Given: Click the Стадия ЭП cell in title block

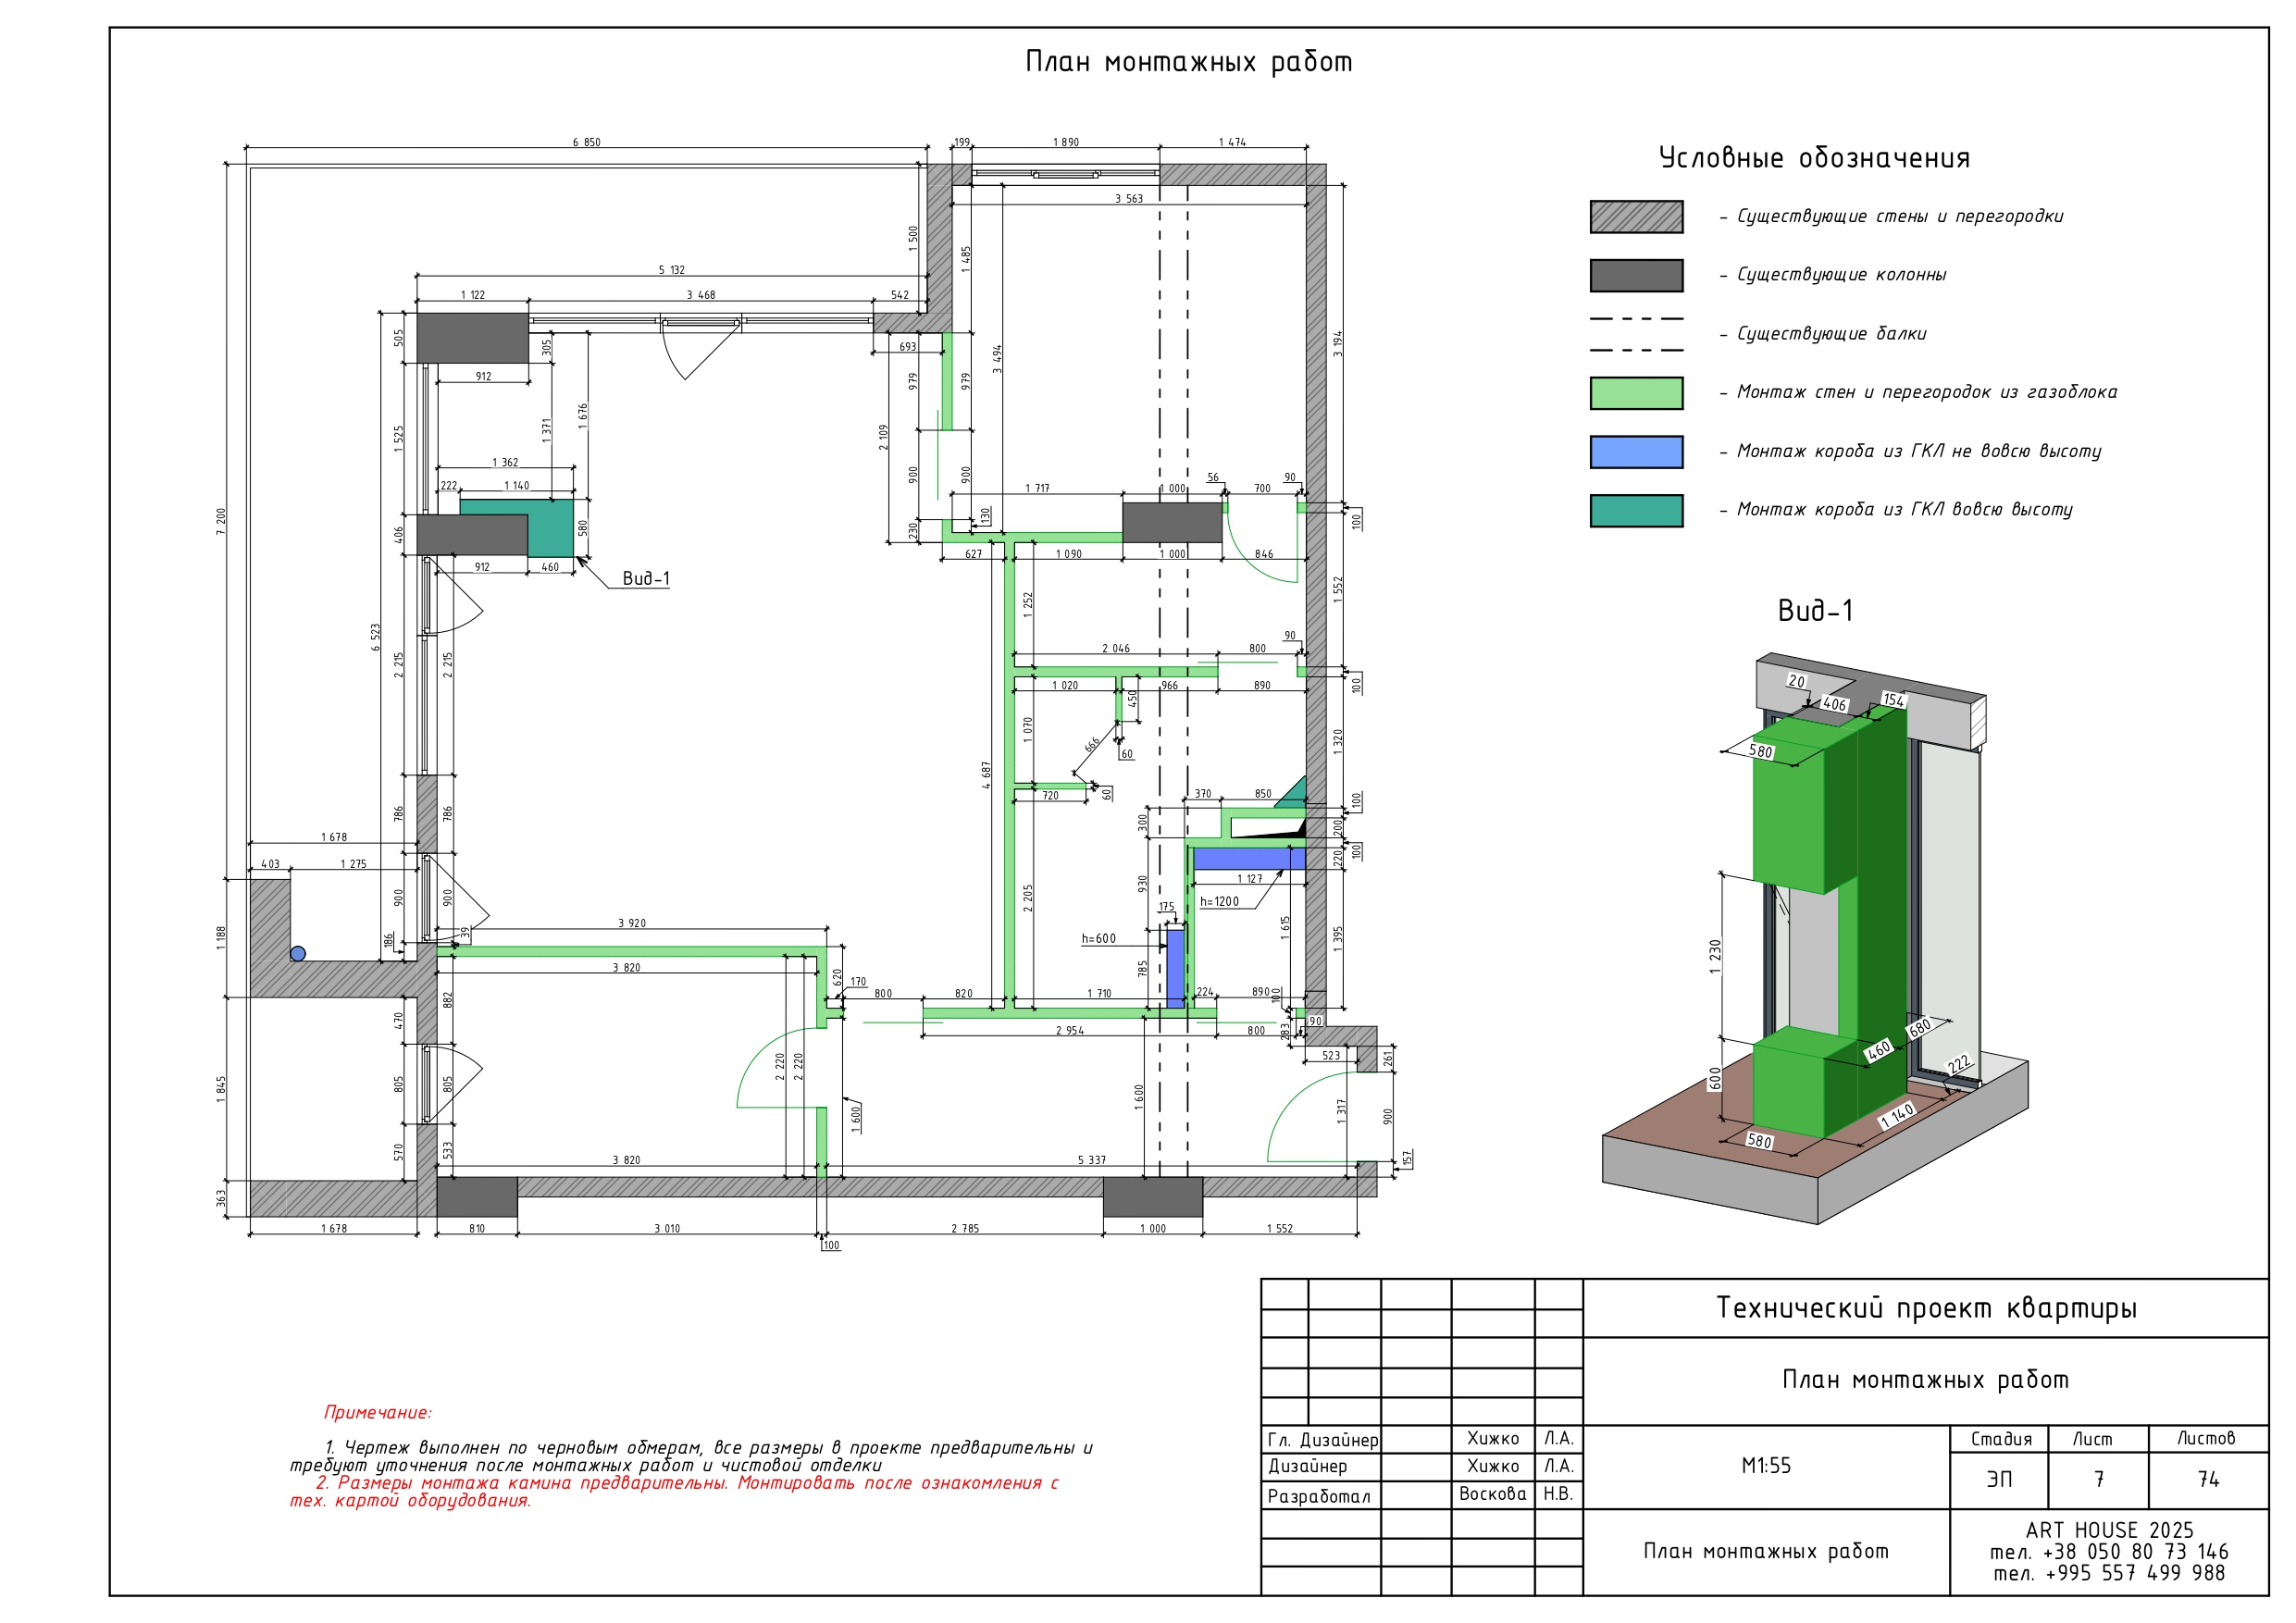Looking at the screenshot, I should tap(1999, 1479).
